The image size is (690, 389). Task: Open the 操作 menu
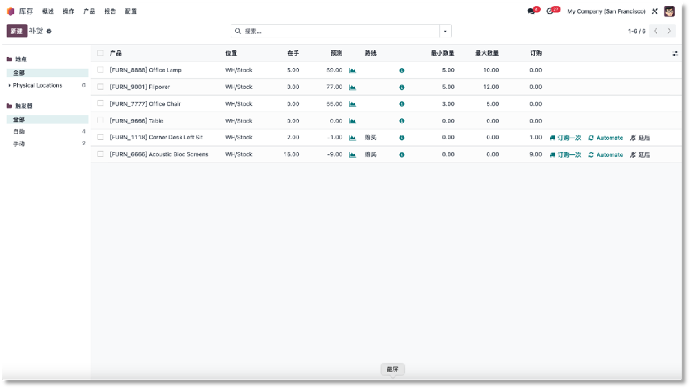point(68,11)
